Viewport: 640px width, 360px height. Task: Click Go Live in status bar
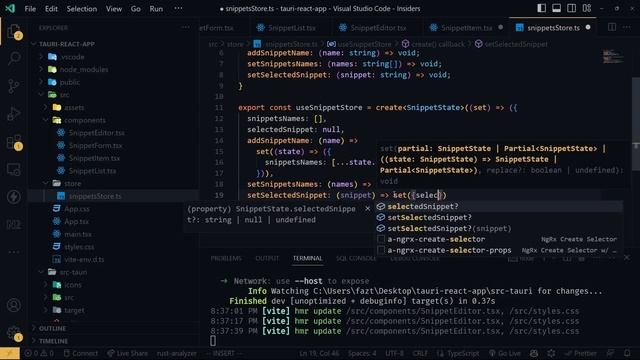tap(505, 353)
